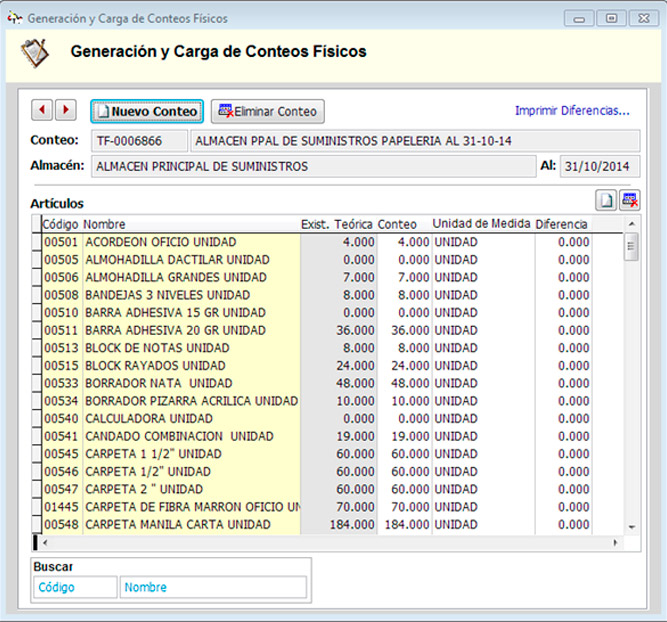This screenshot has width=667, height=622.
Task: Click the next record red arrow
Action: (65, 110)
